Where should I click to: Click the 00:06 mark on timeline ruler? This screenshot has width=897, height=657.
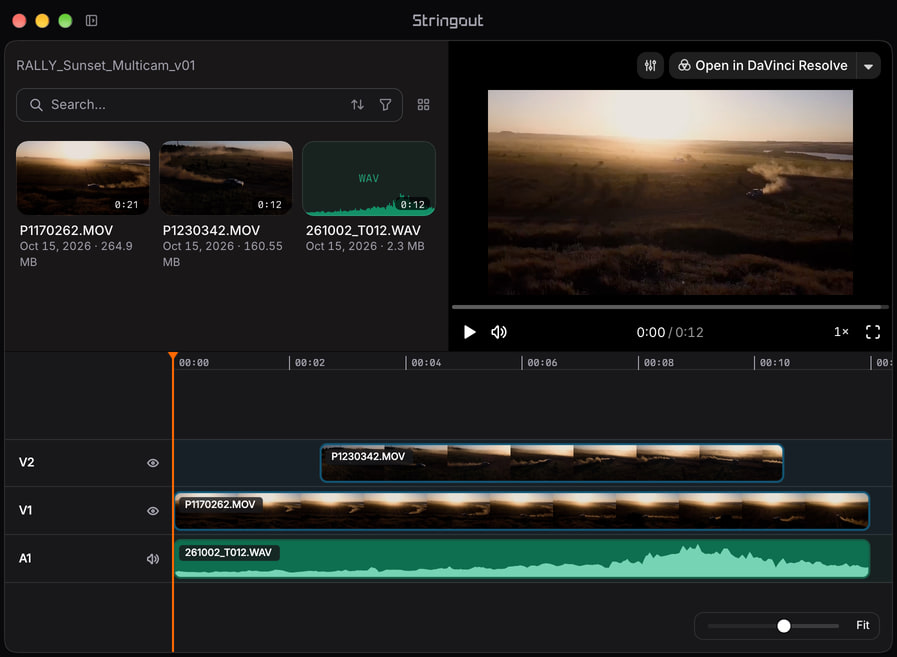point(542,363)
